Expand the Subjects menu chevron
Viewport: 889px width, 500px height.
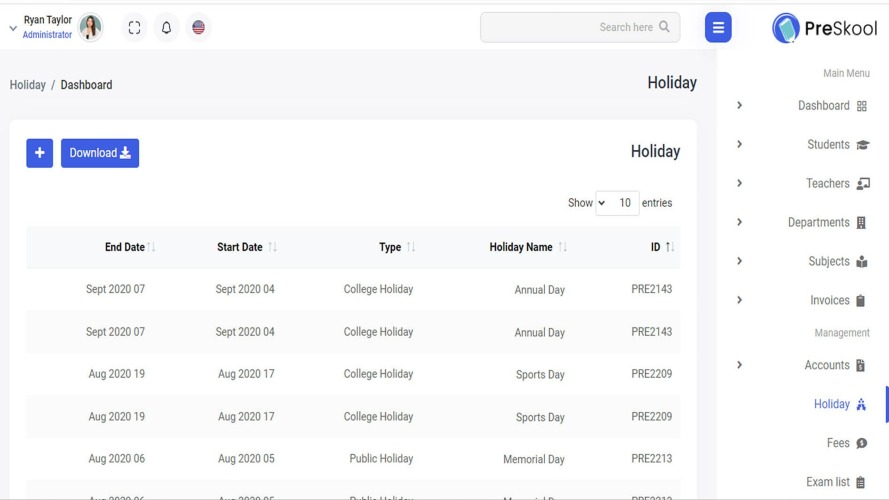pos(739,261)
